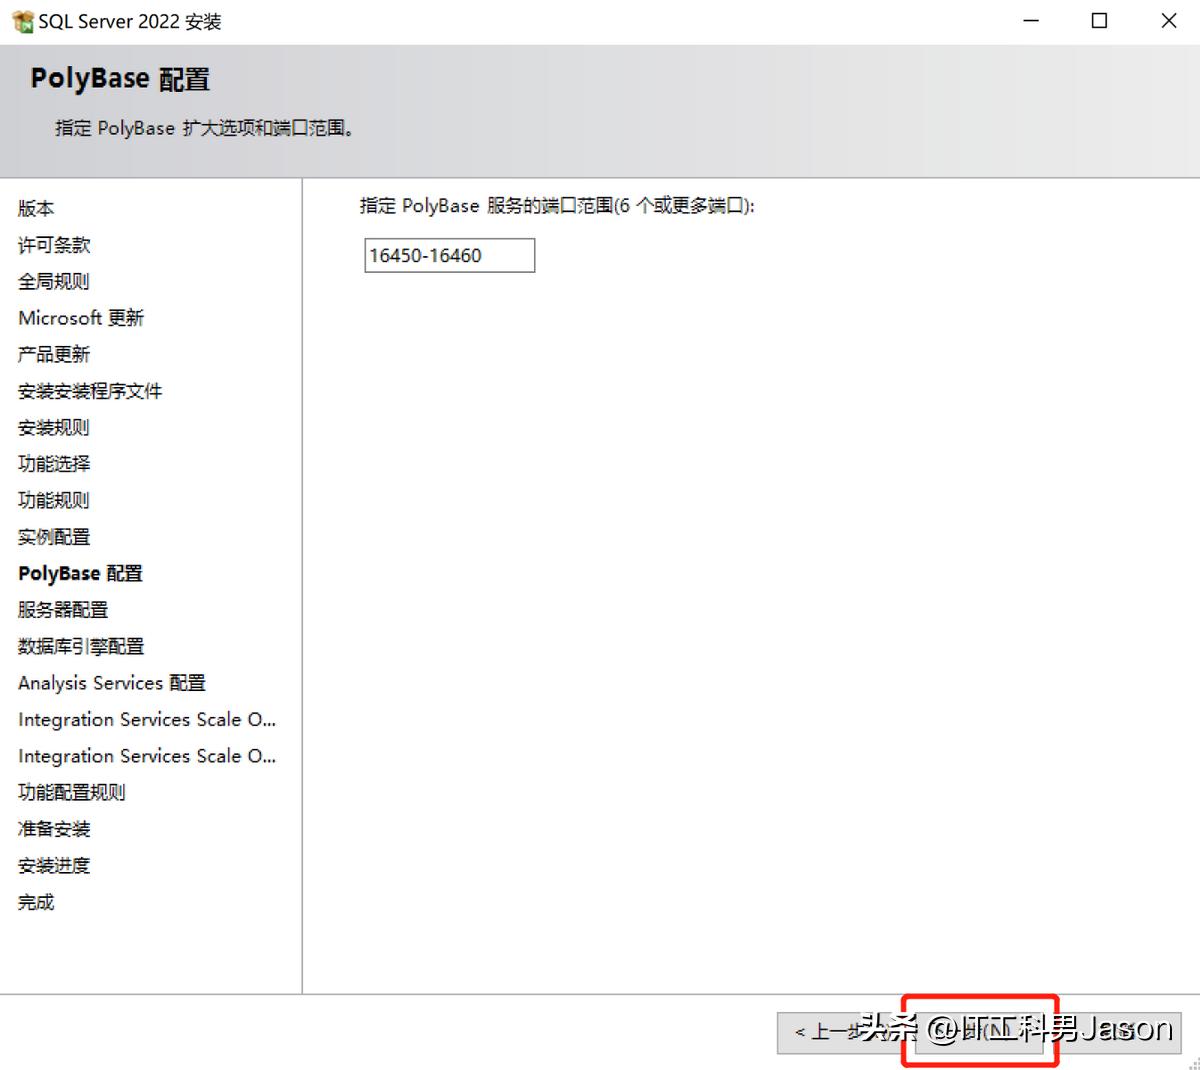Select the 功能选择 step in the sidebar
This screenshot has height=1070, width=1200.
point(55,463)
